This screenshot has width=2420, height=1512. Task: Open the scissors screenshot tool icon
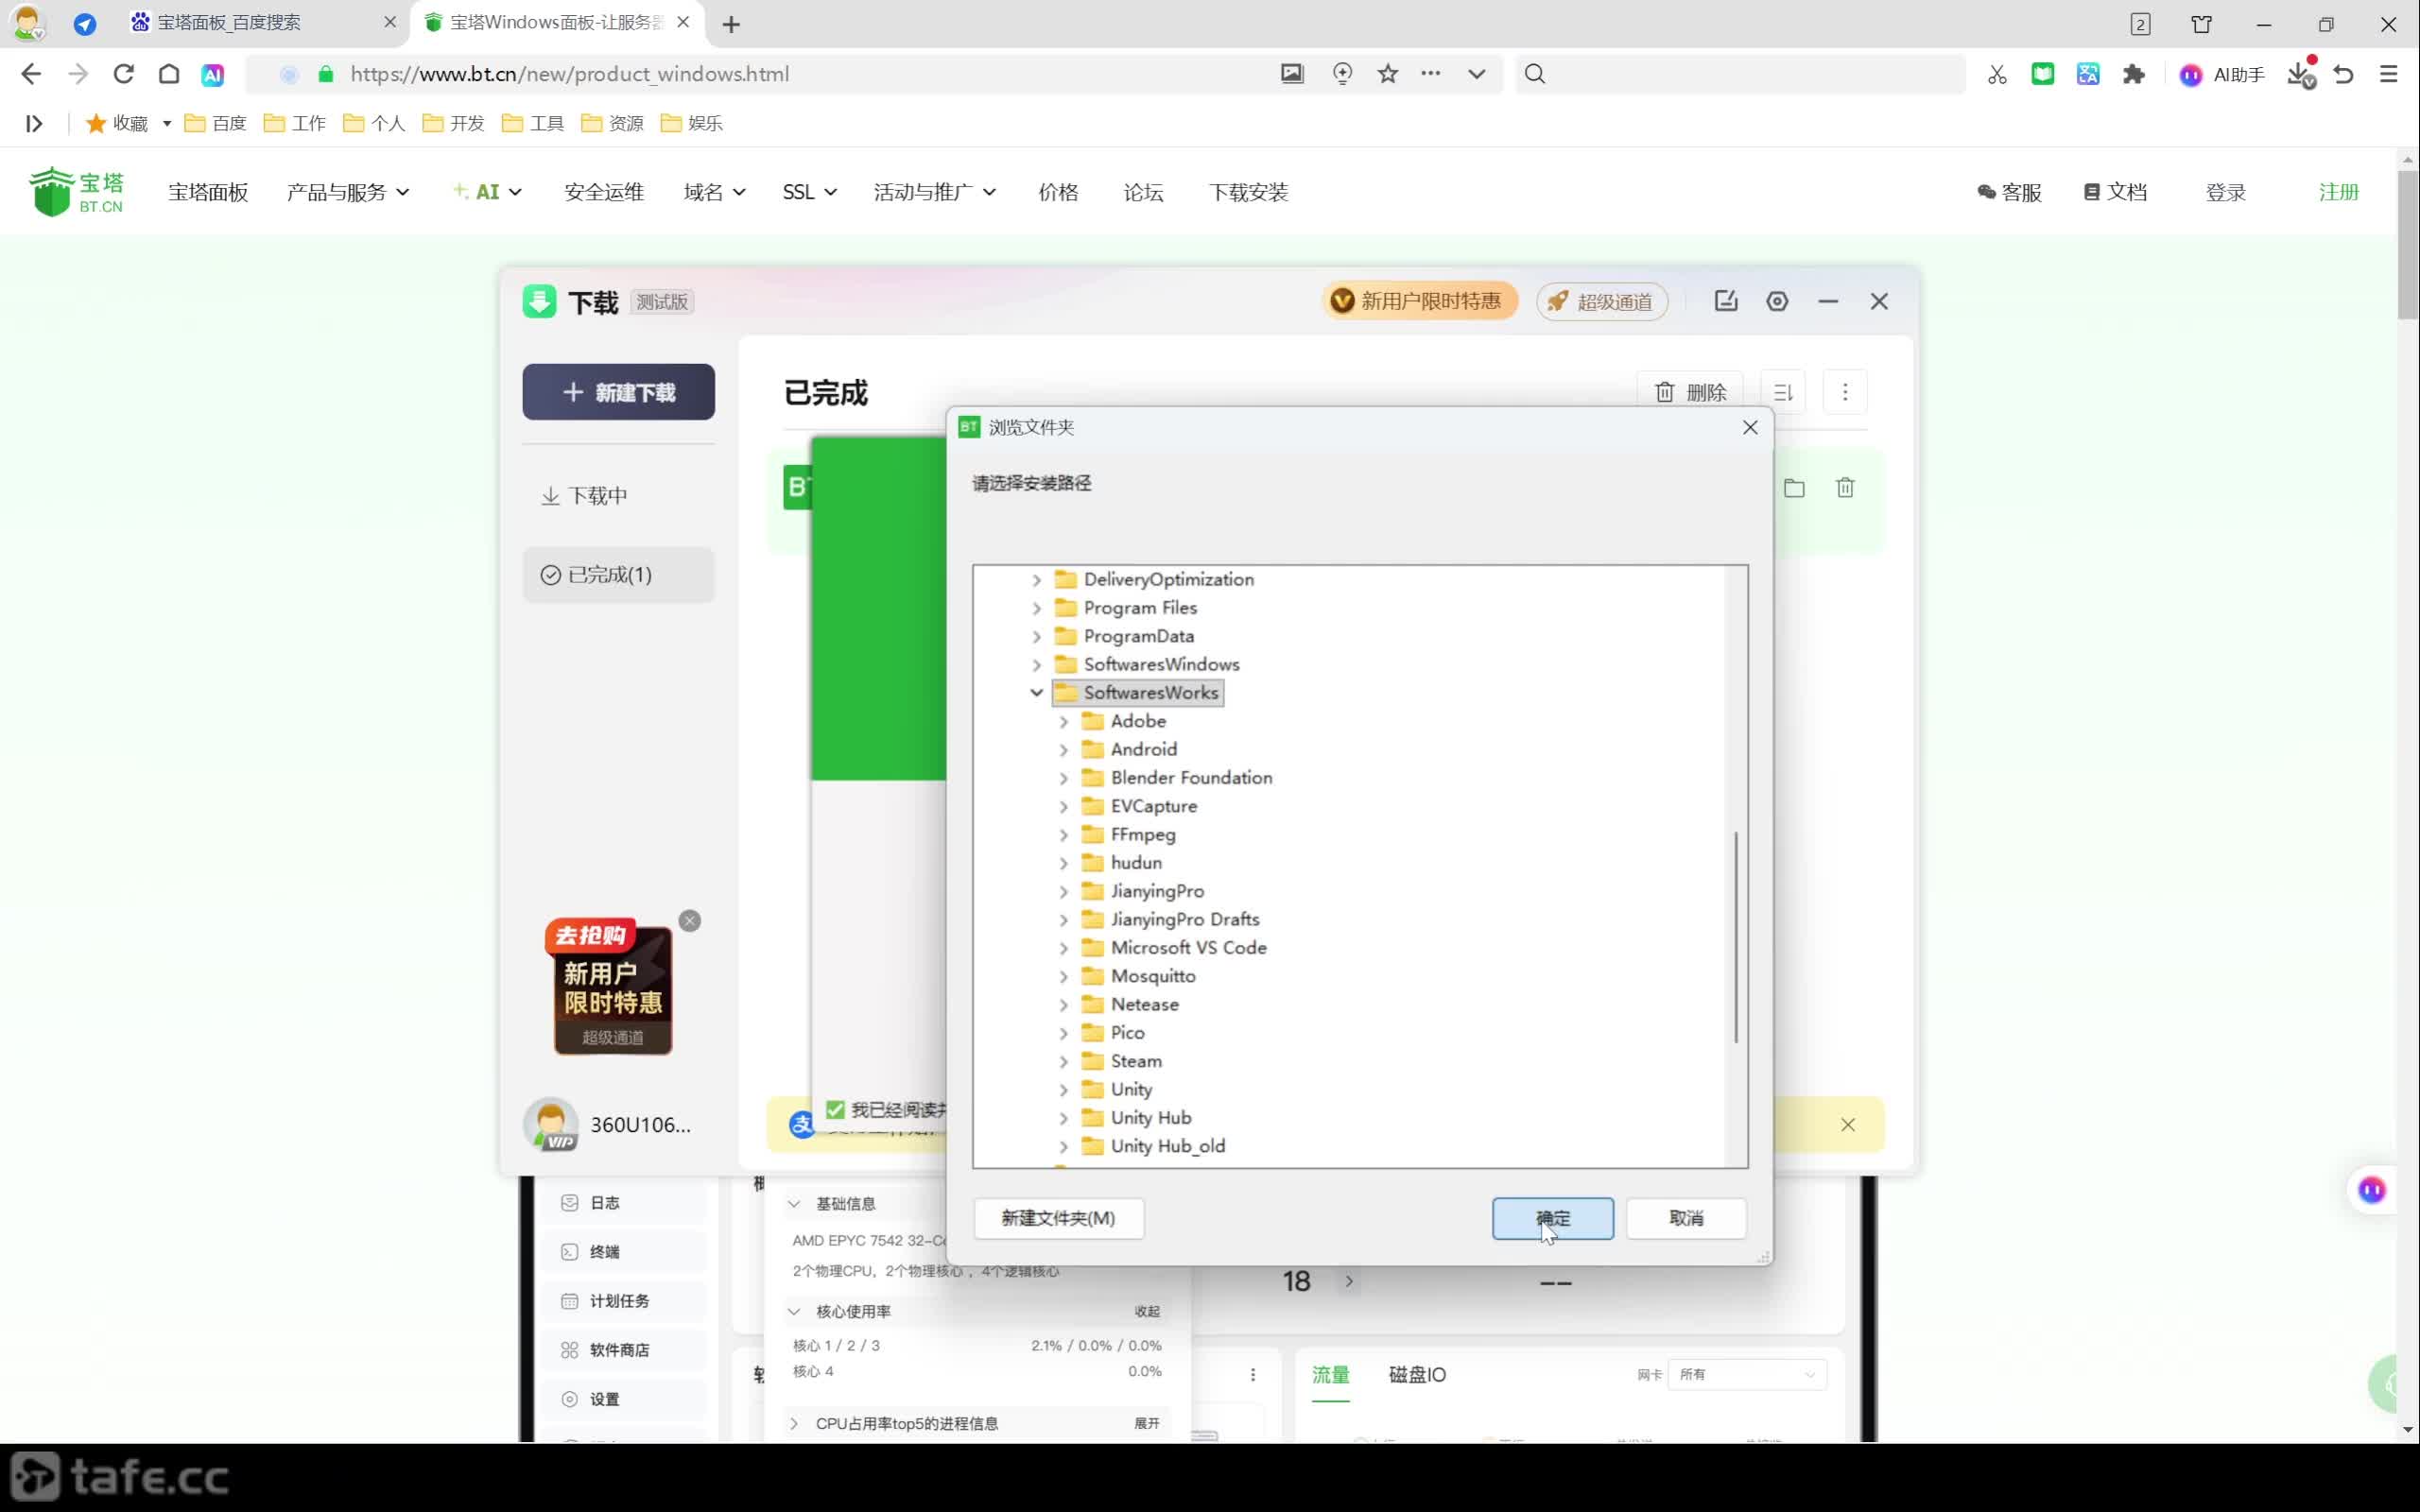point(1997,74)
